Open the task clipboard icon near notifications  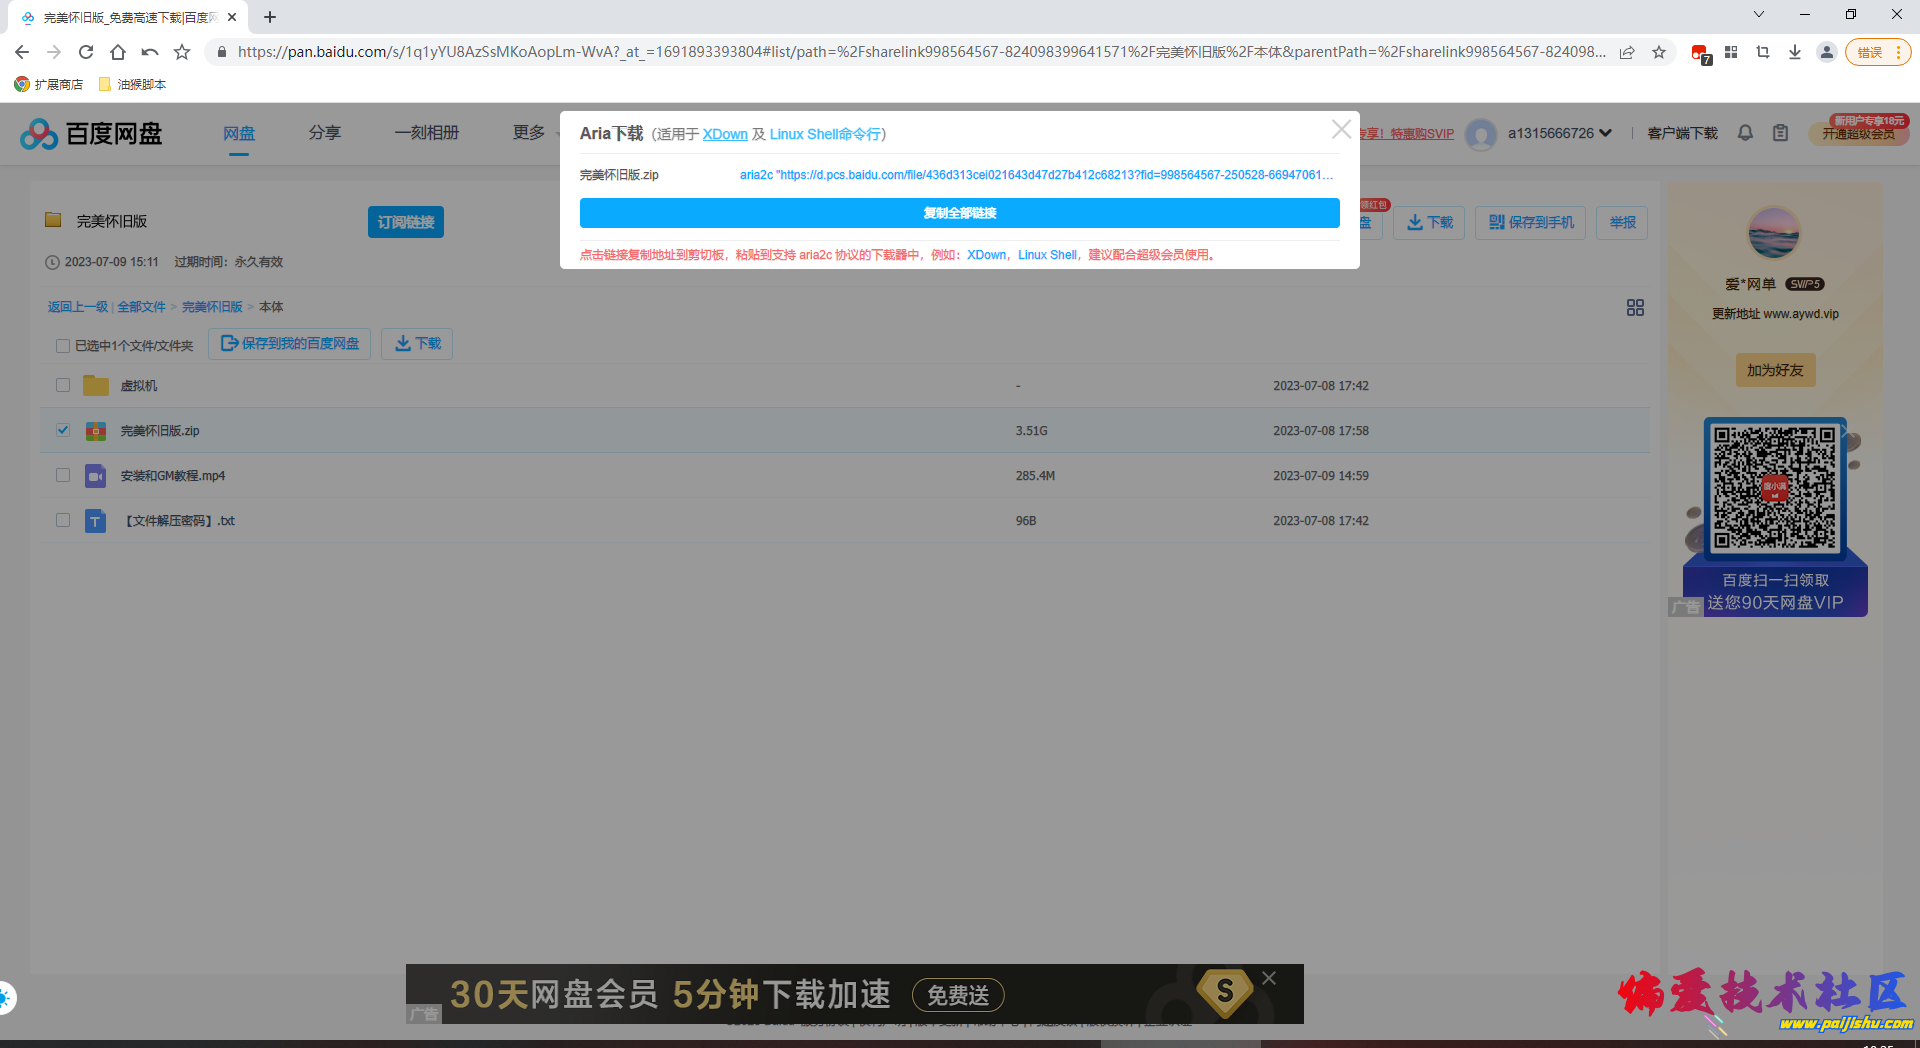point(1781,132)
